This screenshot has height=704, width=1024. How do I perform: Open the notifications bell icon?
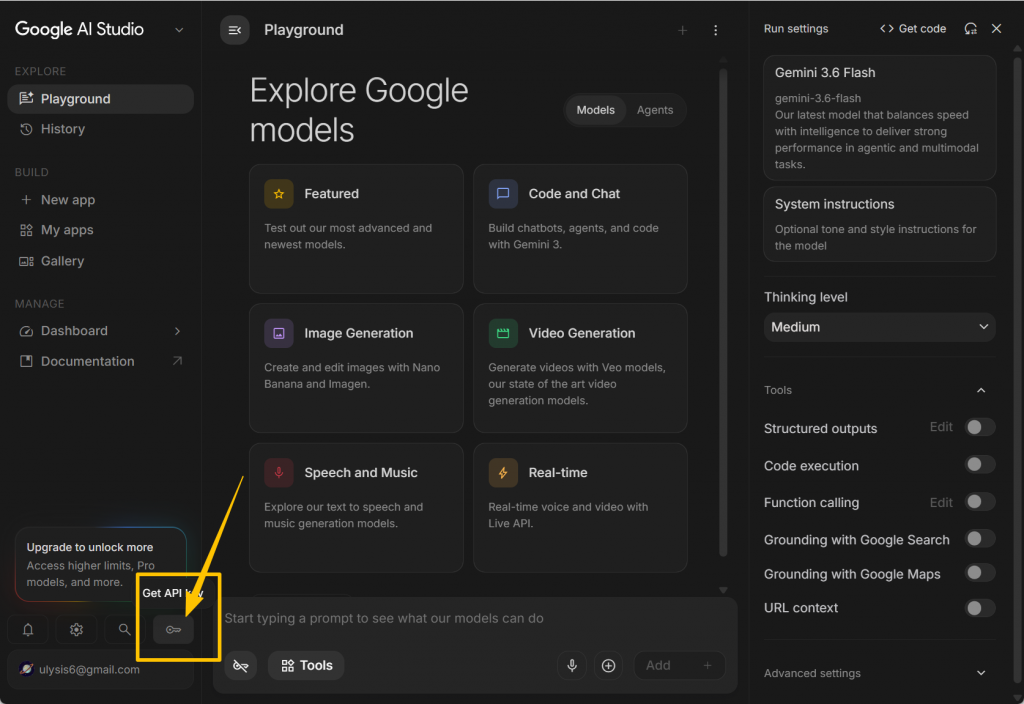28,630
